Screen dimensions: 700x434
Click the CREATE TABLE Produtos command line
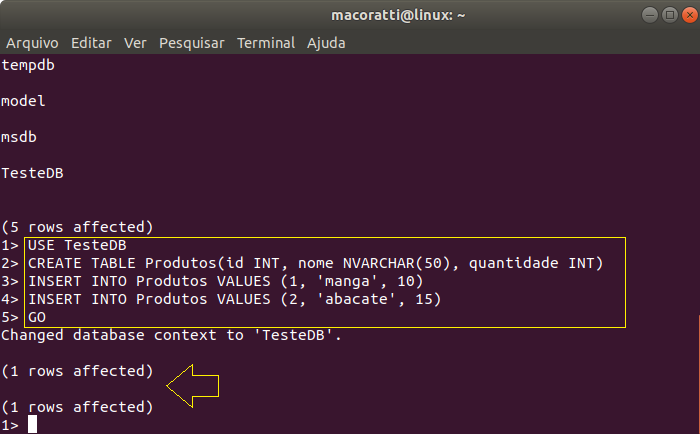pos(315,263)
